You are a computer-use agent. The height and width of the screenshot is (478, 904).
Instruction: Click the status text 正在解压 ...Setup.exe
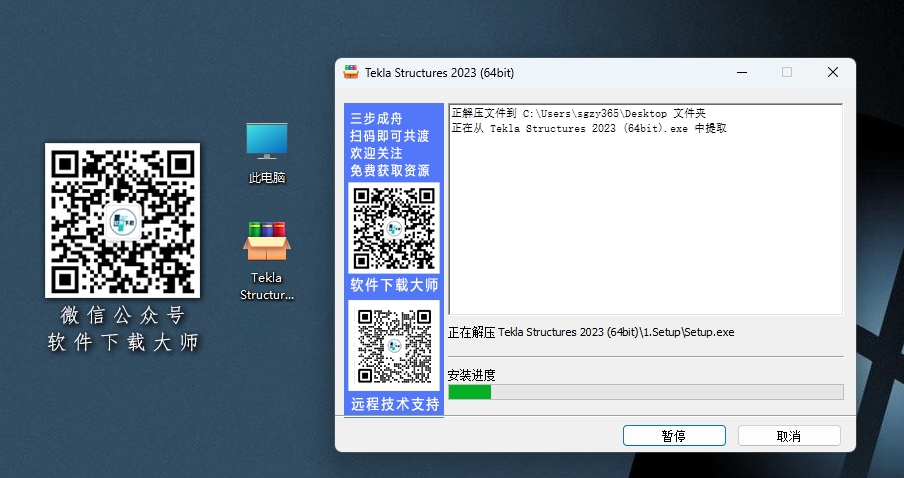pyautogui.click(x=592, y=333)
